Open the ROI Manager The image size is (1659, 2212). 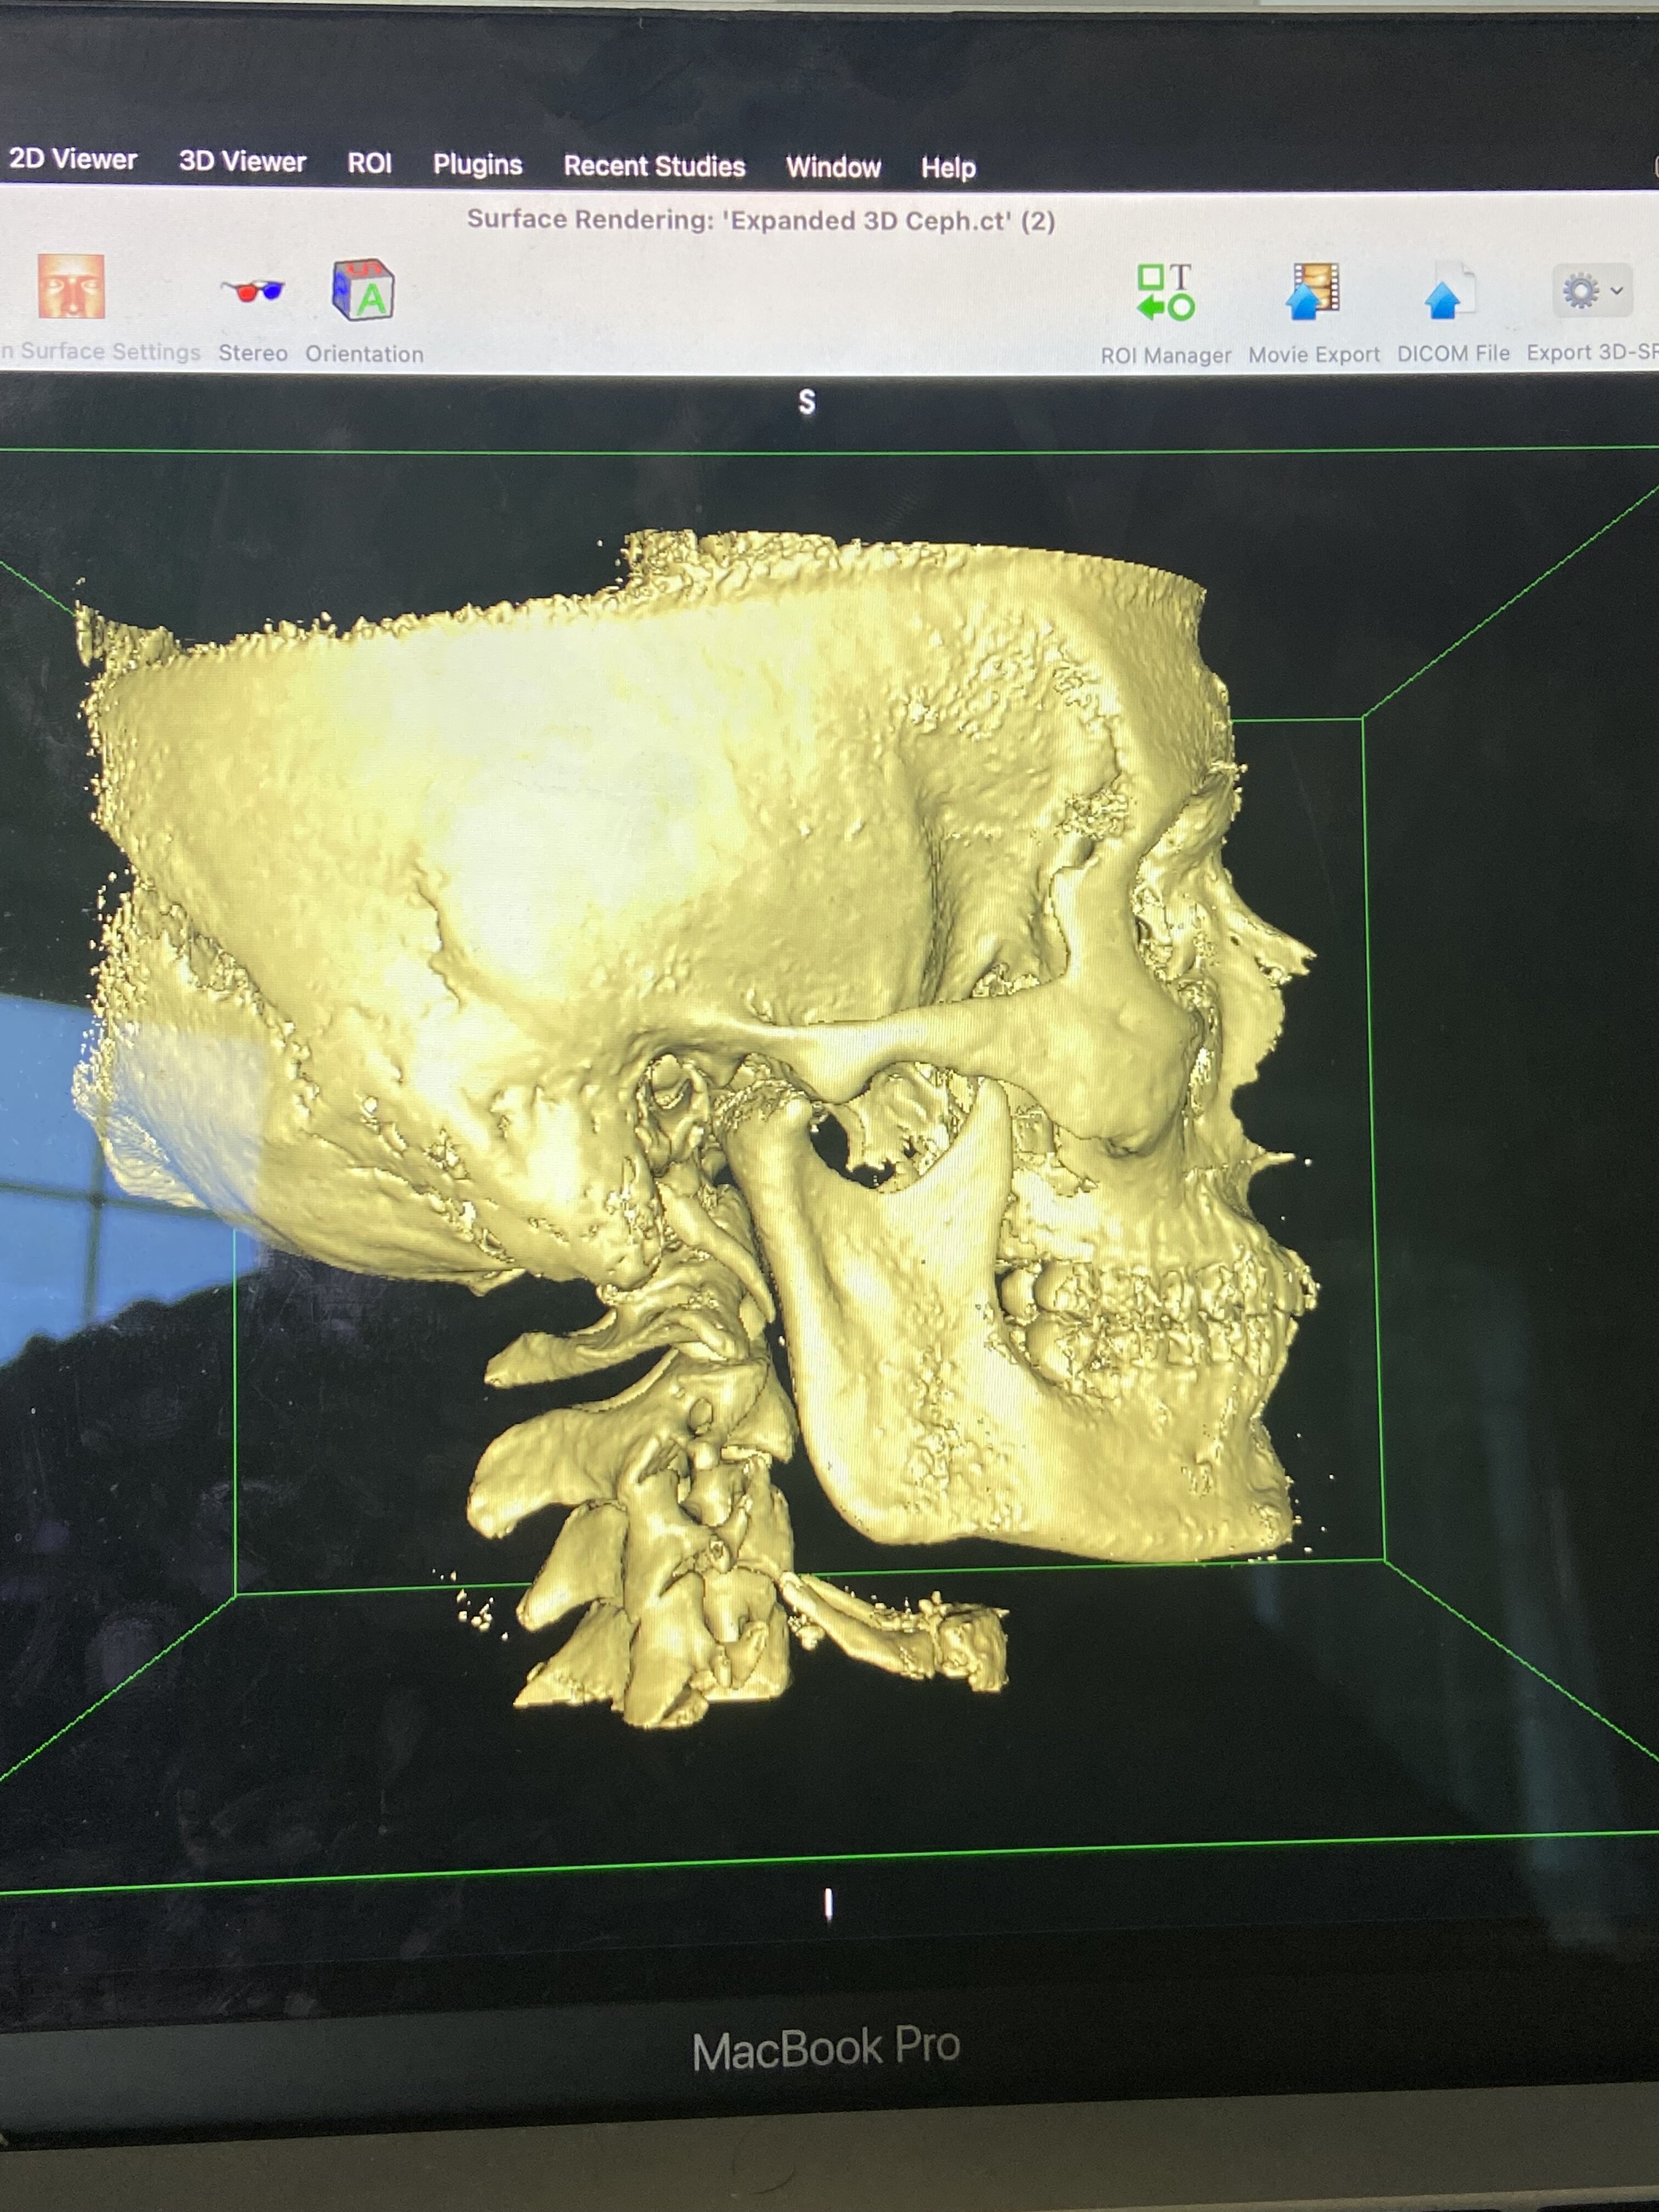coord(1166,293)
